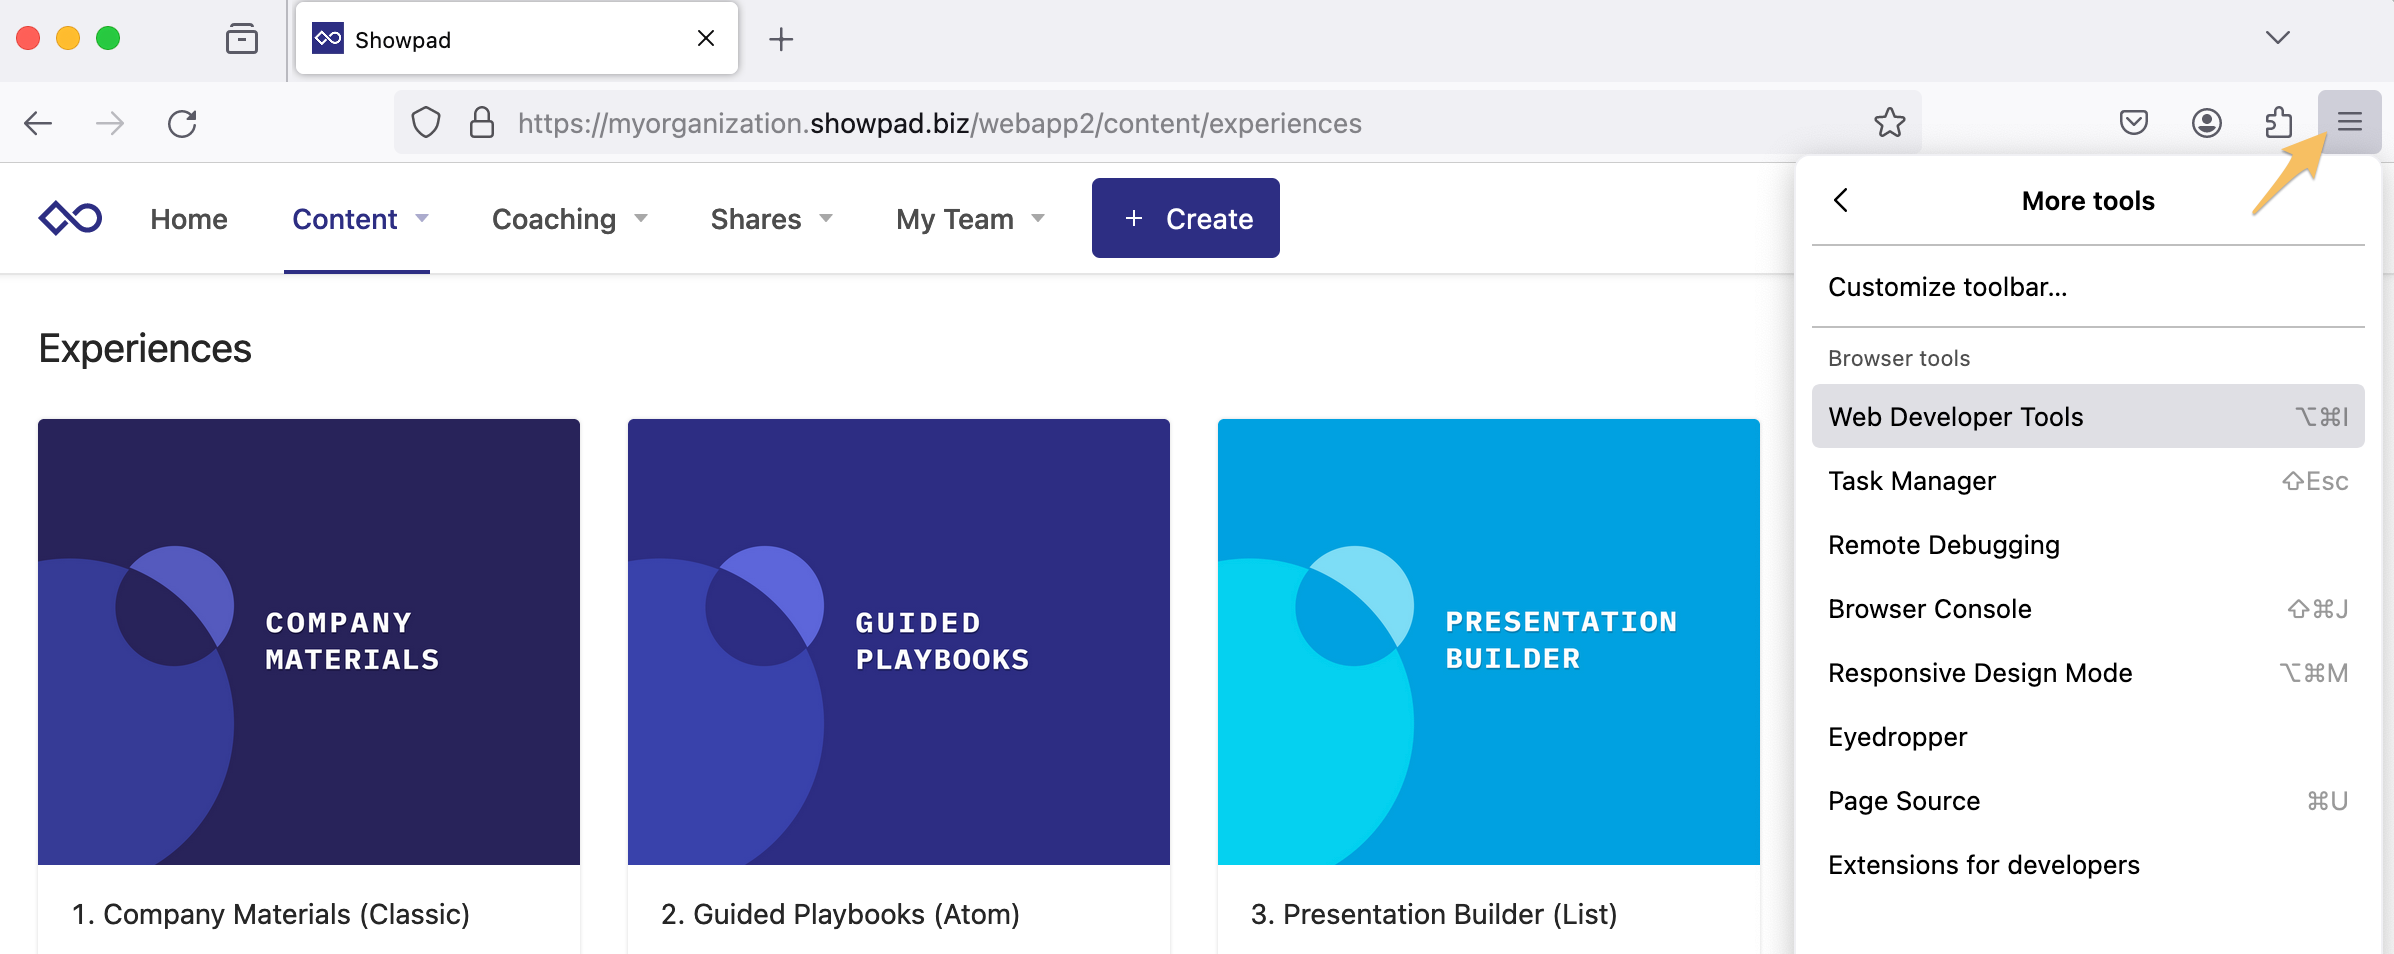The width and height of the screenshot is (2394, 954).
Task: Open the Home navigation item
Action: 189,219
